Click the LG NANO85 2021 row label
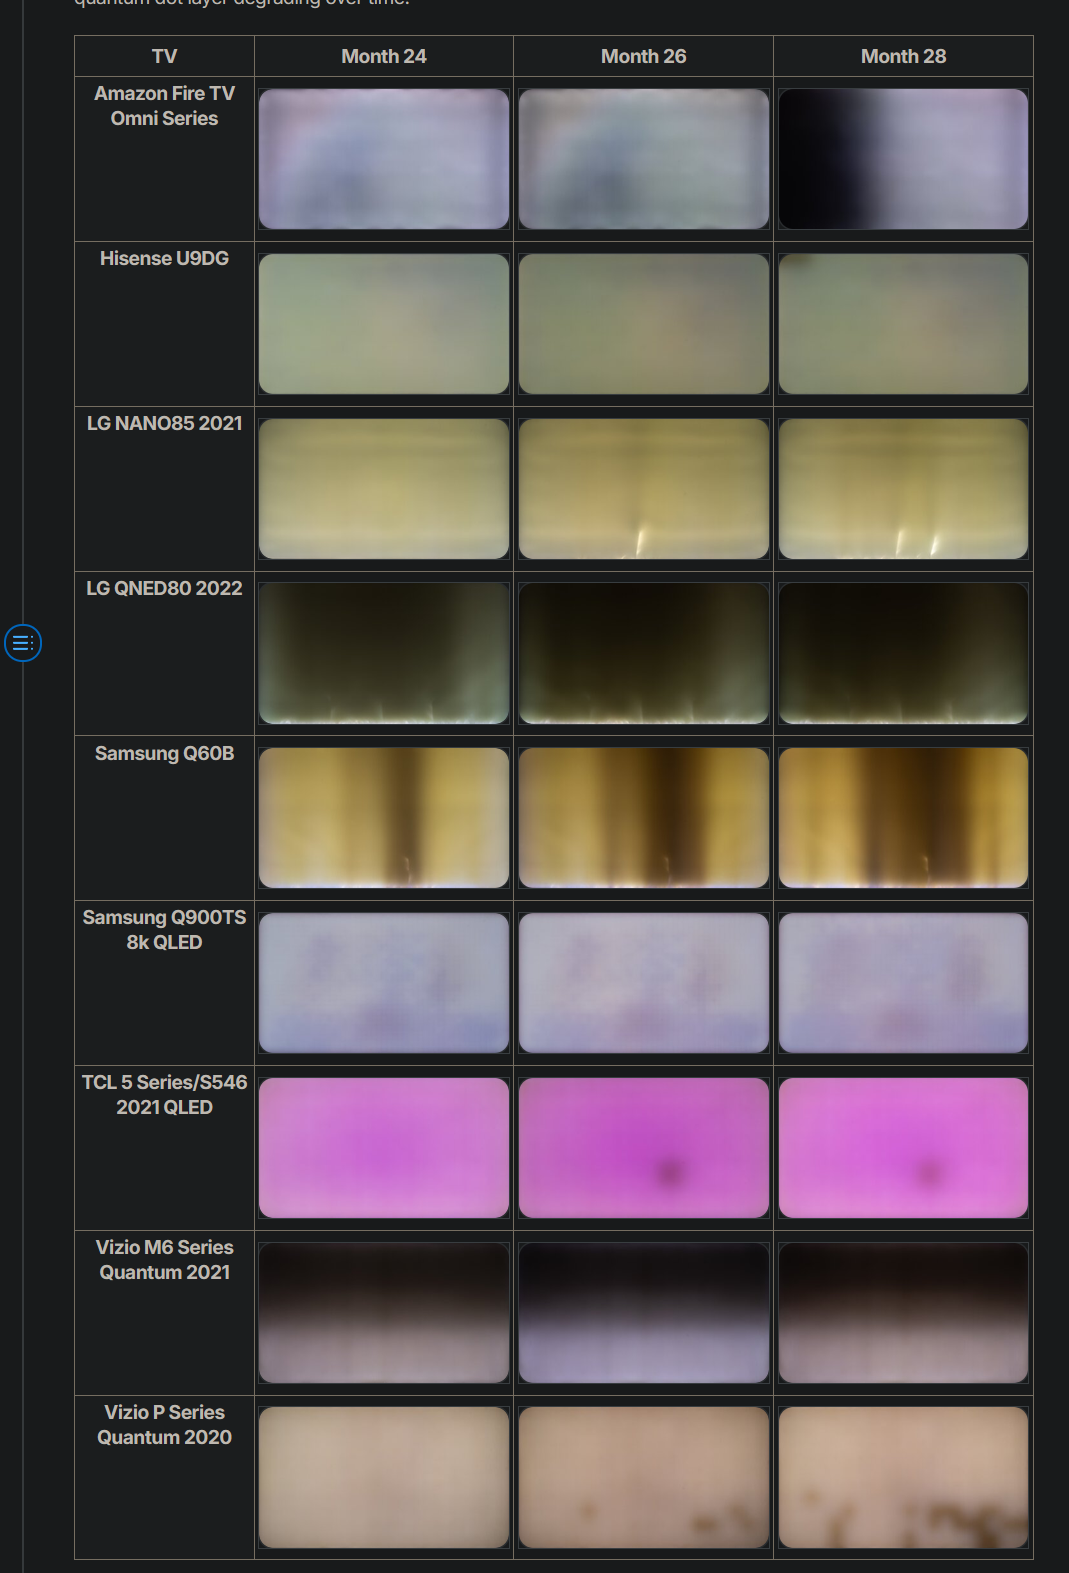Image resolution: width=1069 pixels, height=1573 pixels. coord(164,423)
